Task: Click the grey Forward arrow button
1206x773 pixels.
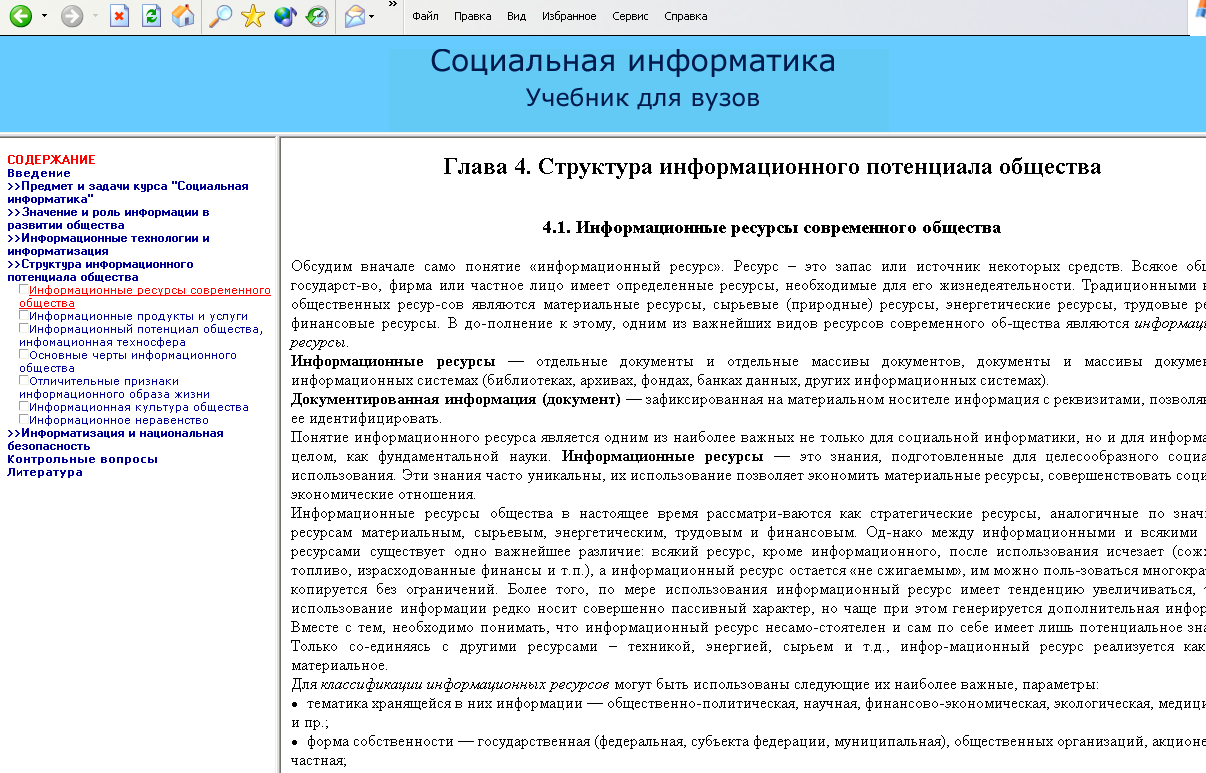Action: click(x=72, y=16)
